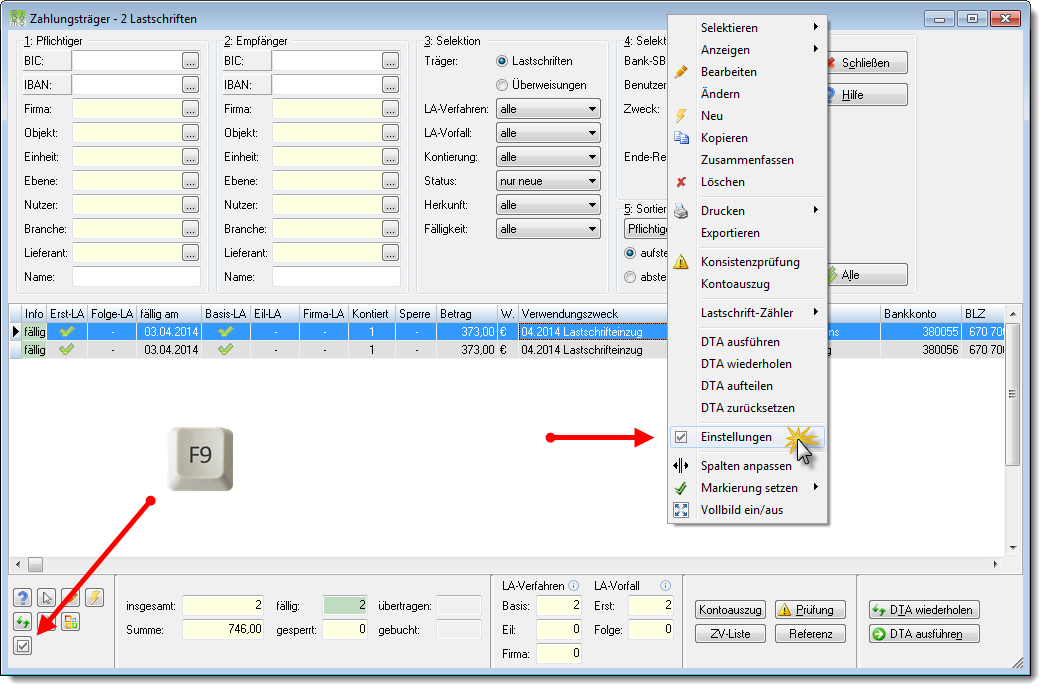Open the LA-Vorfall dropdown
Viewport: 1046px width, 691px height.
tap(548, 133)
